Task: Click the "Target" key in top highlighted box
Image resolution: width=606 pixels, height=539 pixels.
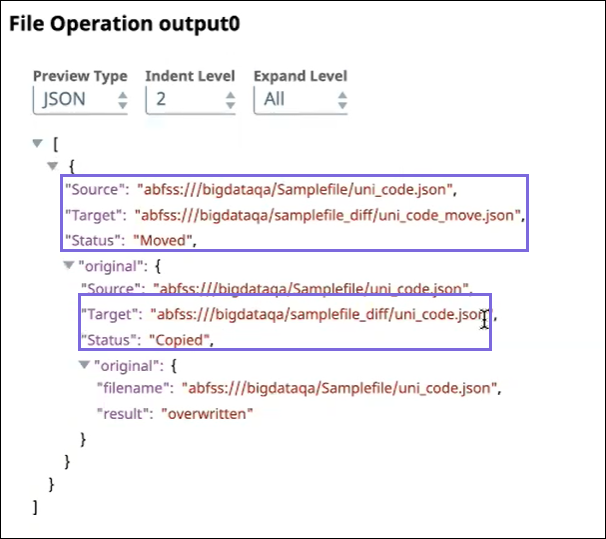Action: (93, 214)
